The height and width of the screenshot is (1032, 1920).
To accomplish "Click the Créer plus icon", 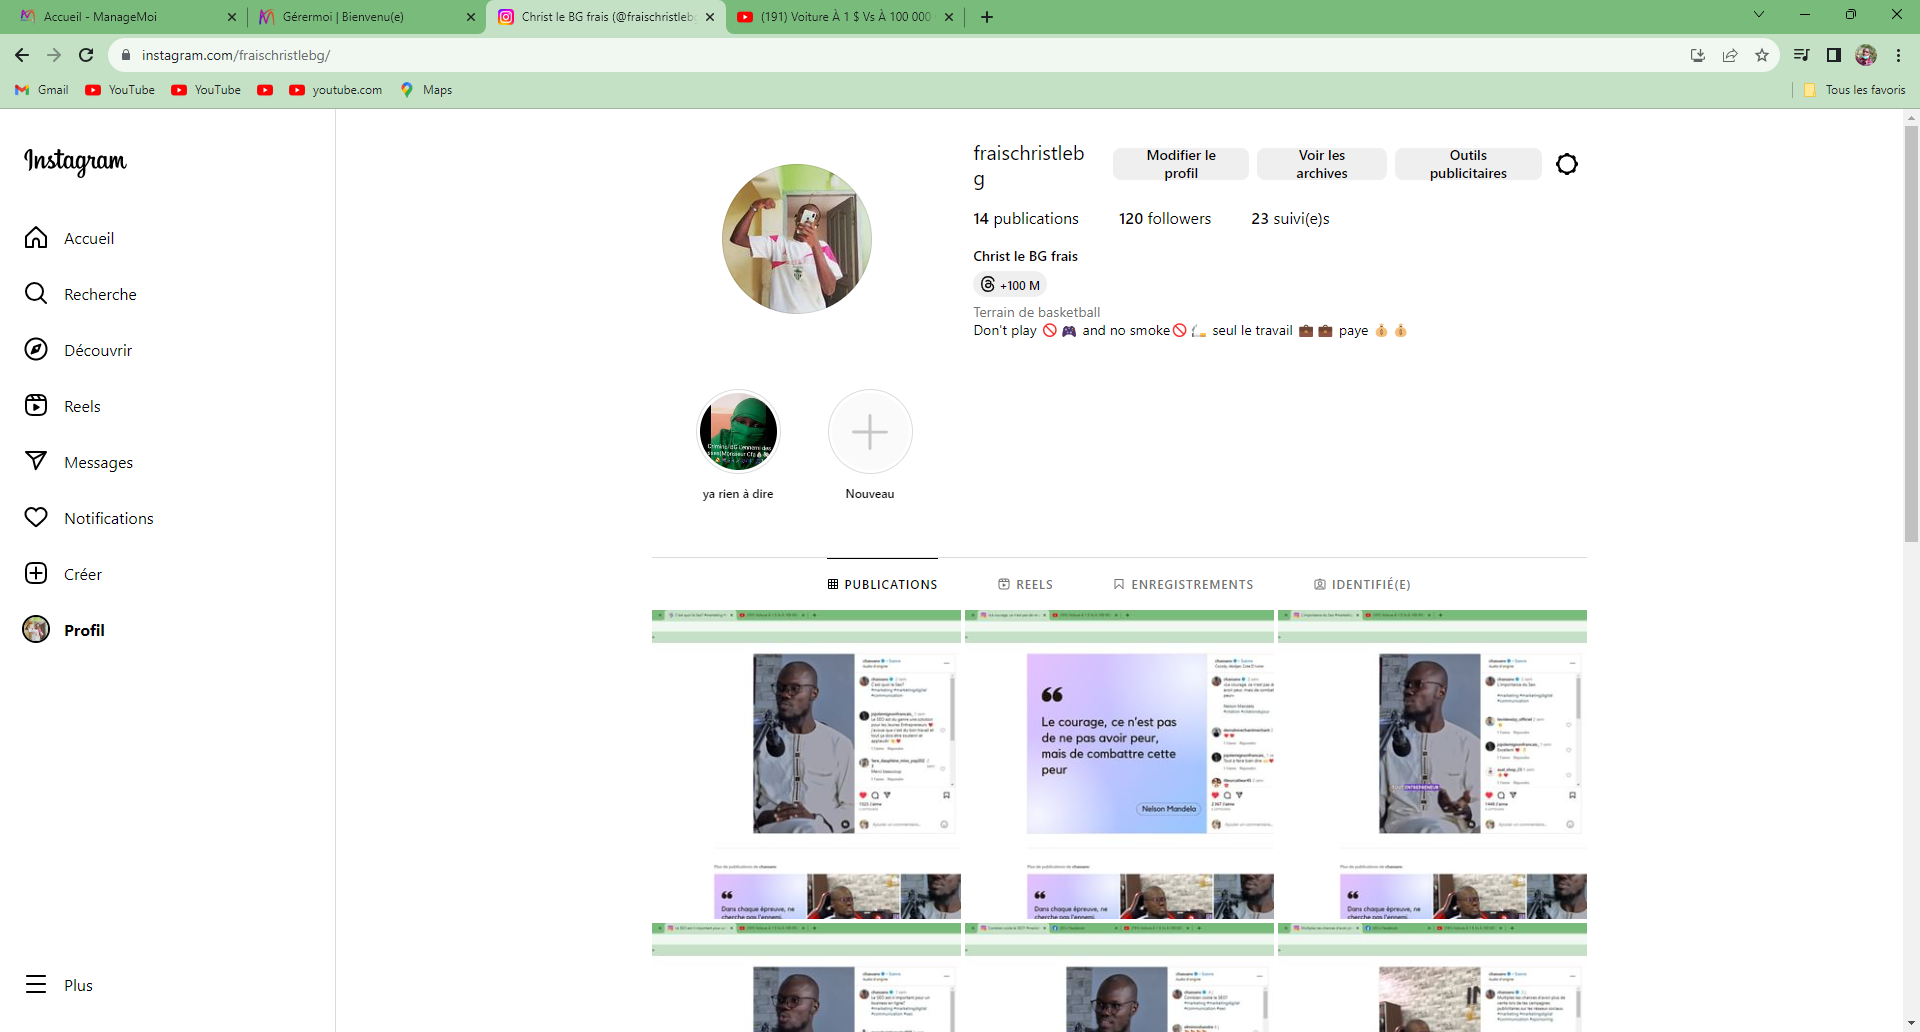I will click(36, 574).
